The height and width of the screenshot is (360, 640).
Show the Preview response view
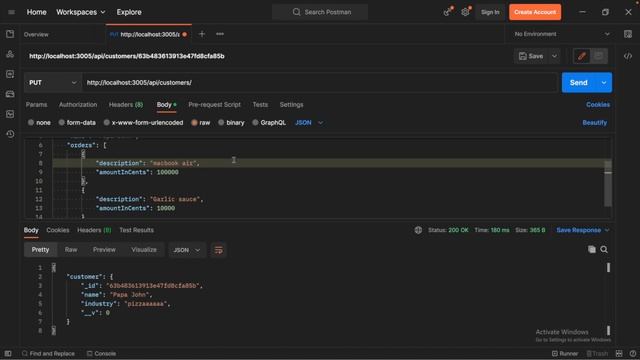click(x=104, y=250)
